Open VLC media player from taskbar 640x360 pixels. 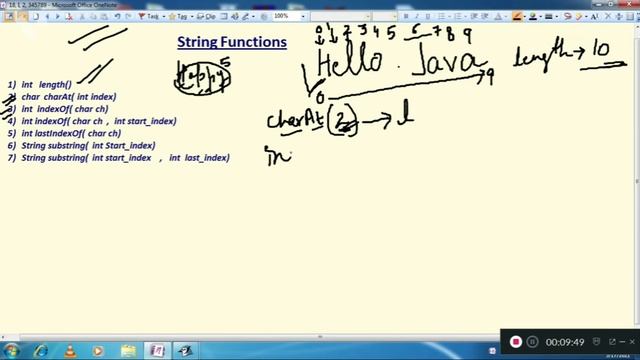70,351
